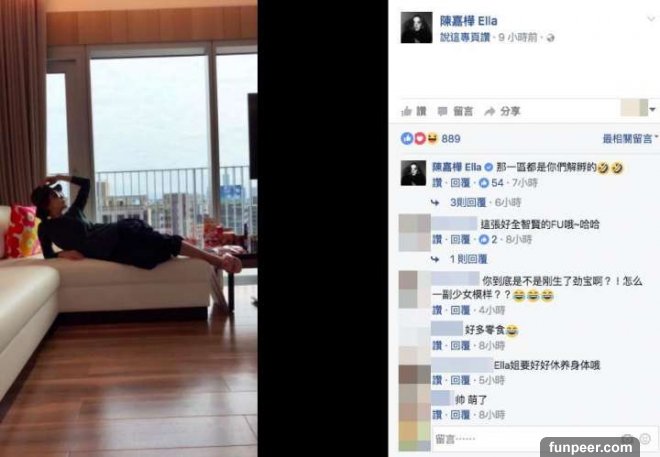Open the 889 reactions list
660x457 pixels.
pyautogui.click(x=430, y=138)
